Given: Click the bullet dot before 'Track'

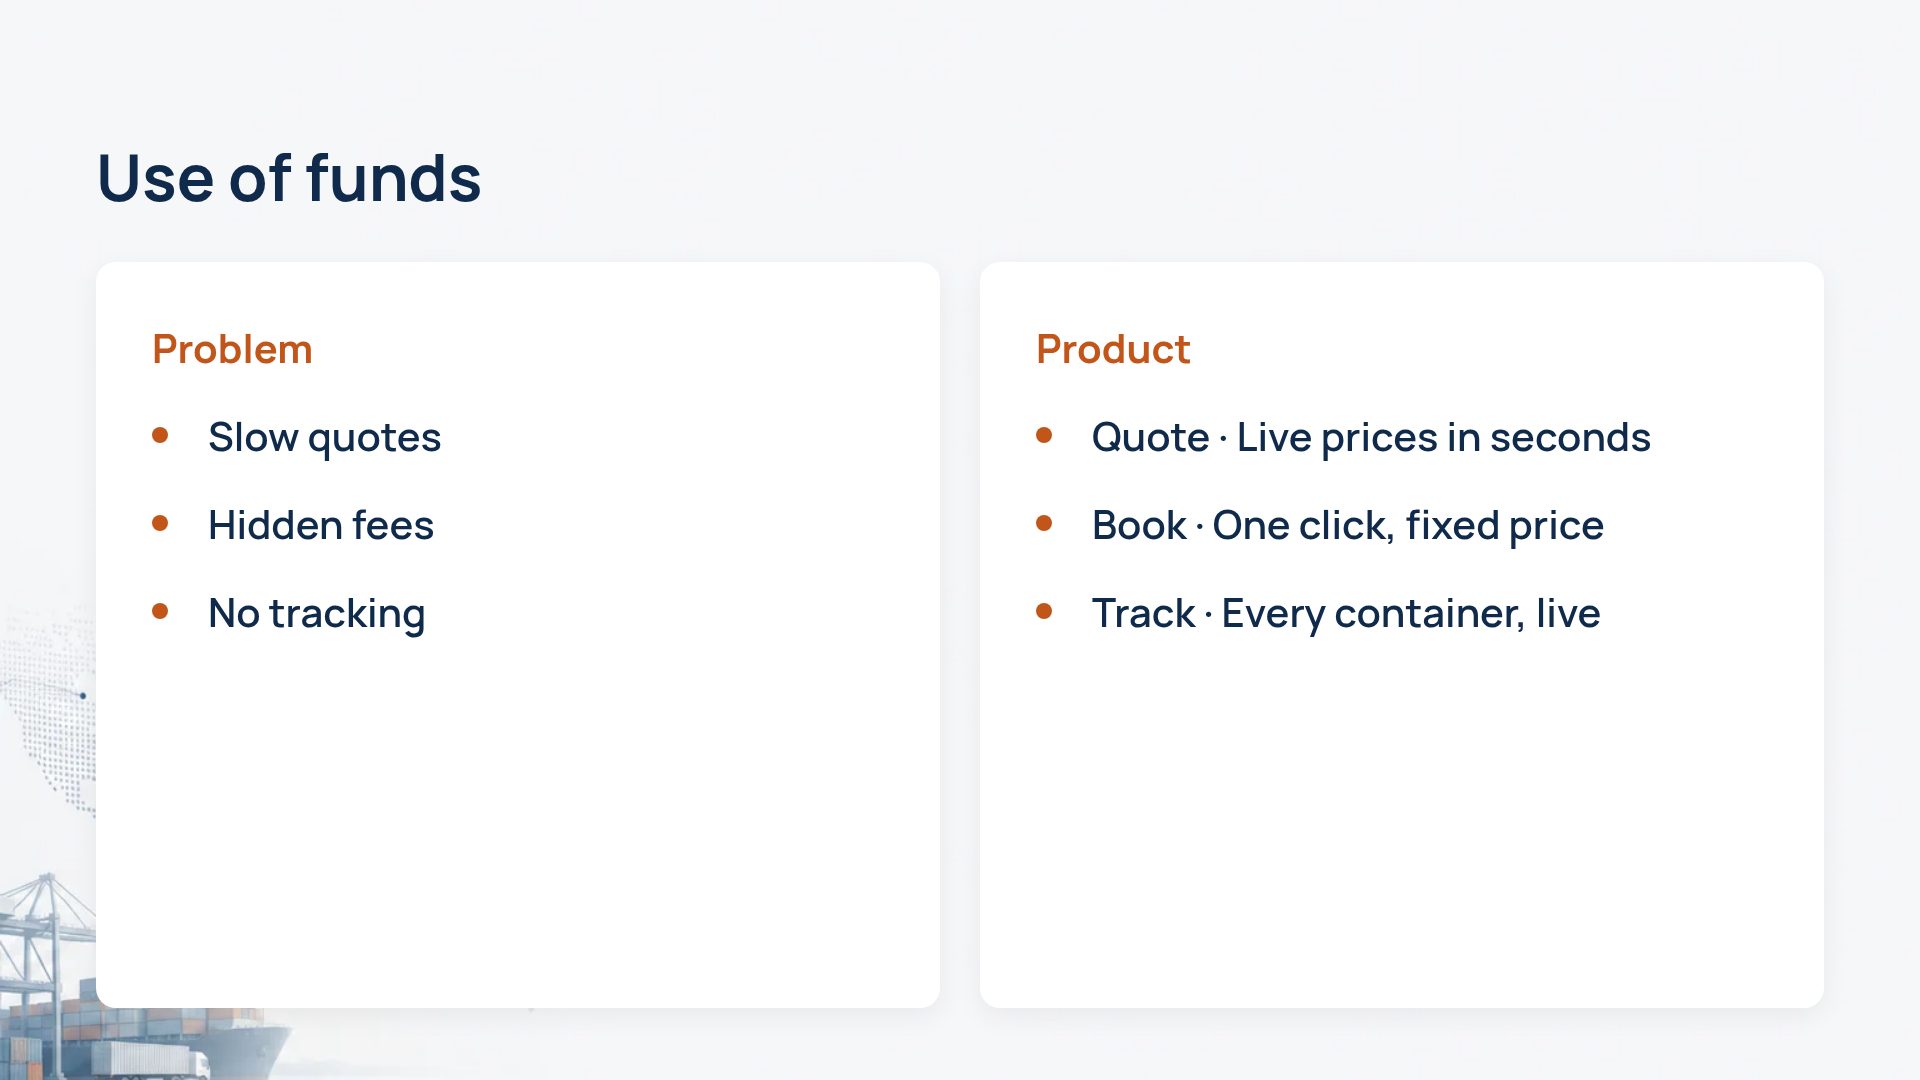Looking at the screenshot, I should 1044,611.
